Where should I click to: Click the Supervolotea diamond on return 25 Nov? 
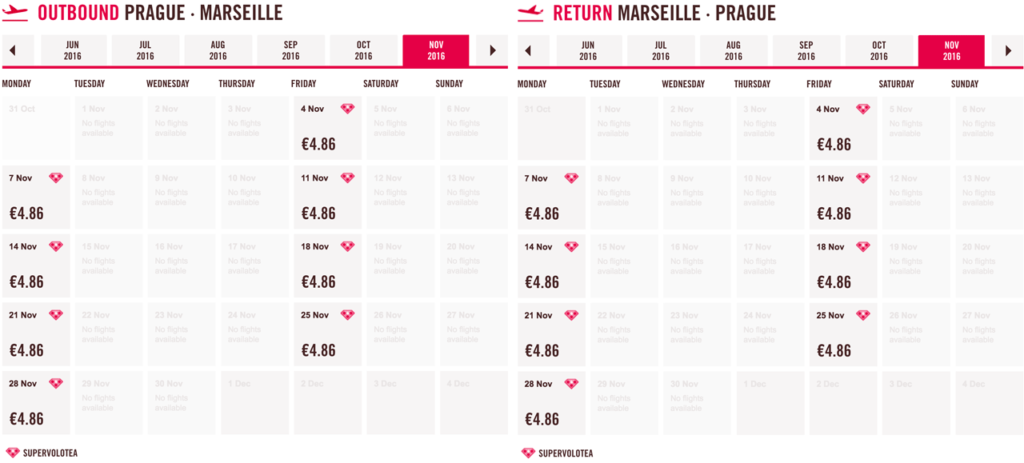click(863, 315)
